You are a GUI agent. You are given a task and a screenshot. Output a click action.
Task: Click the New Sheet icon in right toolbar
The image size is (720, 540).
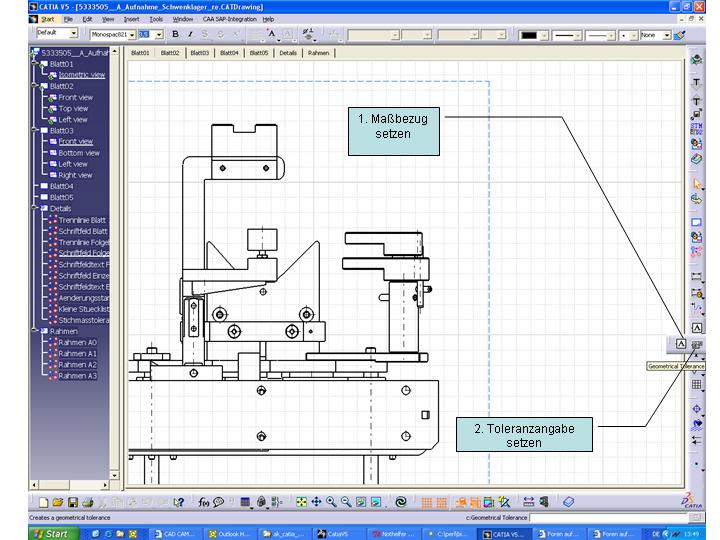click(697, 222)
